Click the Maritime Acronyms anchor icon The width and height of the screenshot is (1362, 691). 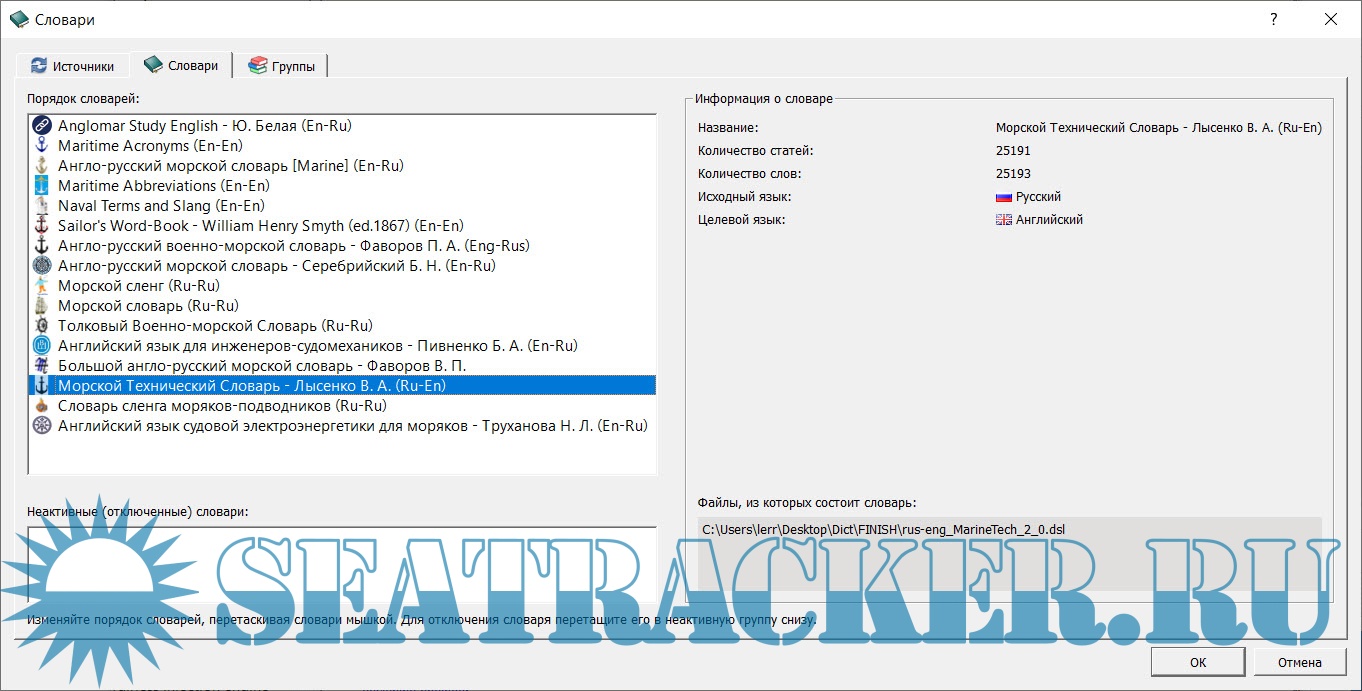click(x=42, y=146)
